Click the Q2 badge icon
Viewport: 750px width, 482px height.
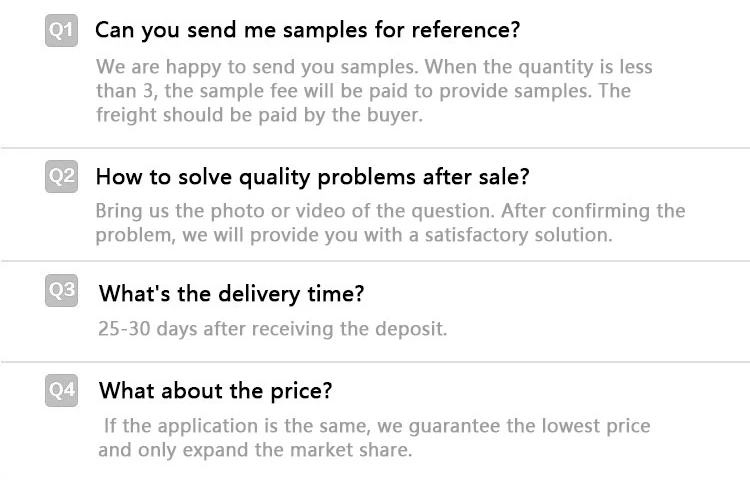(61, 177)
